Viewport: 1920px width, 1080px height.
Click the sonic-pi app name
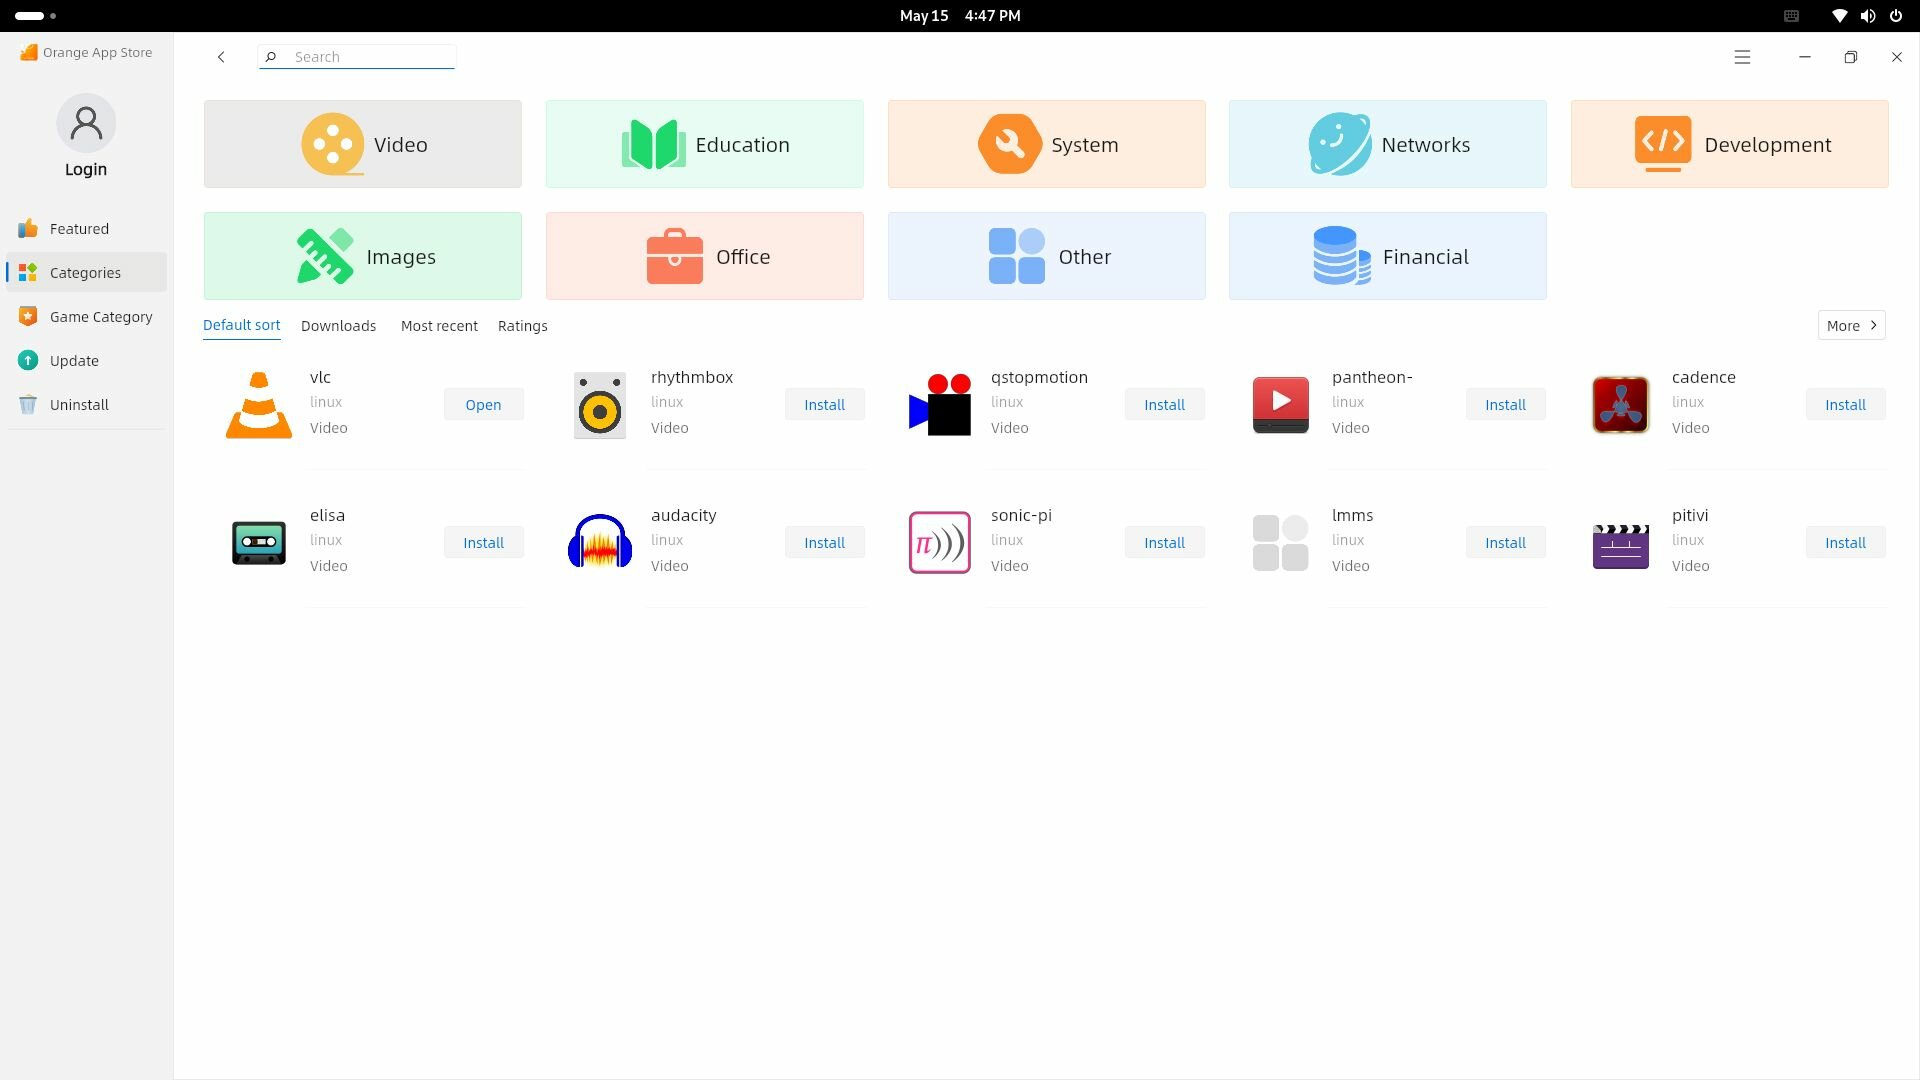[1021, 515]
